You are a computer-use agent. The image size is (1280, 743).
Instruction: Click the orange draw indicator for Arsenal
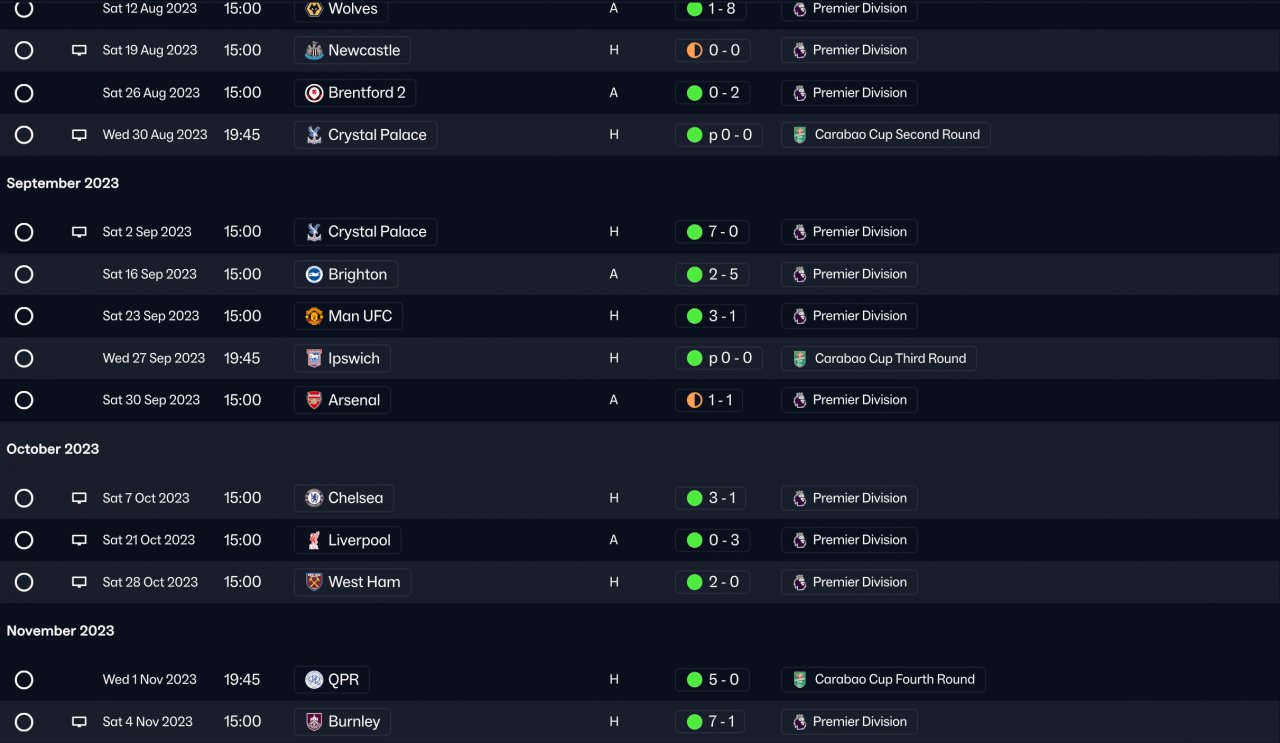[x=694, y=400]
